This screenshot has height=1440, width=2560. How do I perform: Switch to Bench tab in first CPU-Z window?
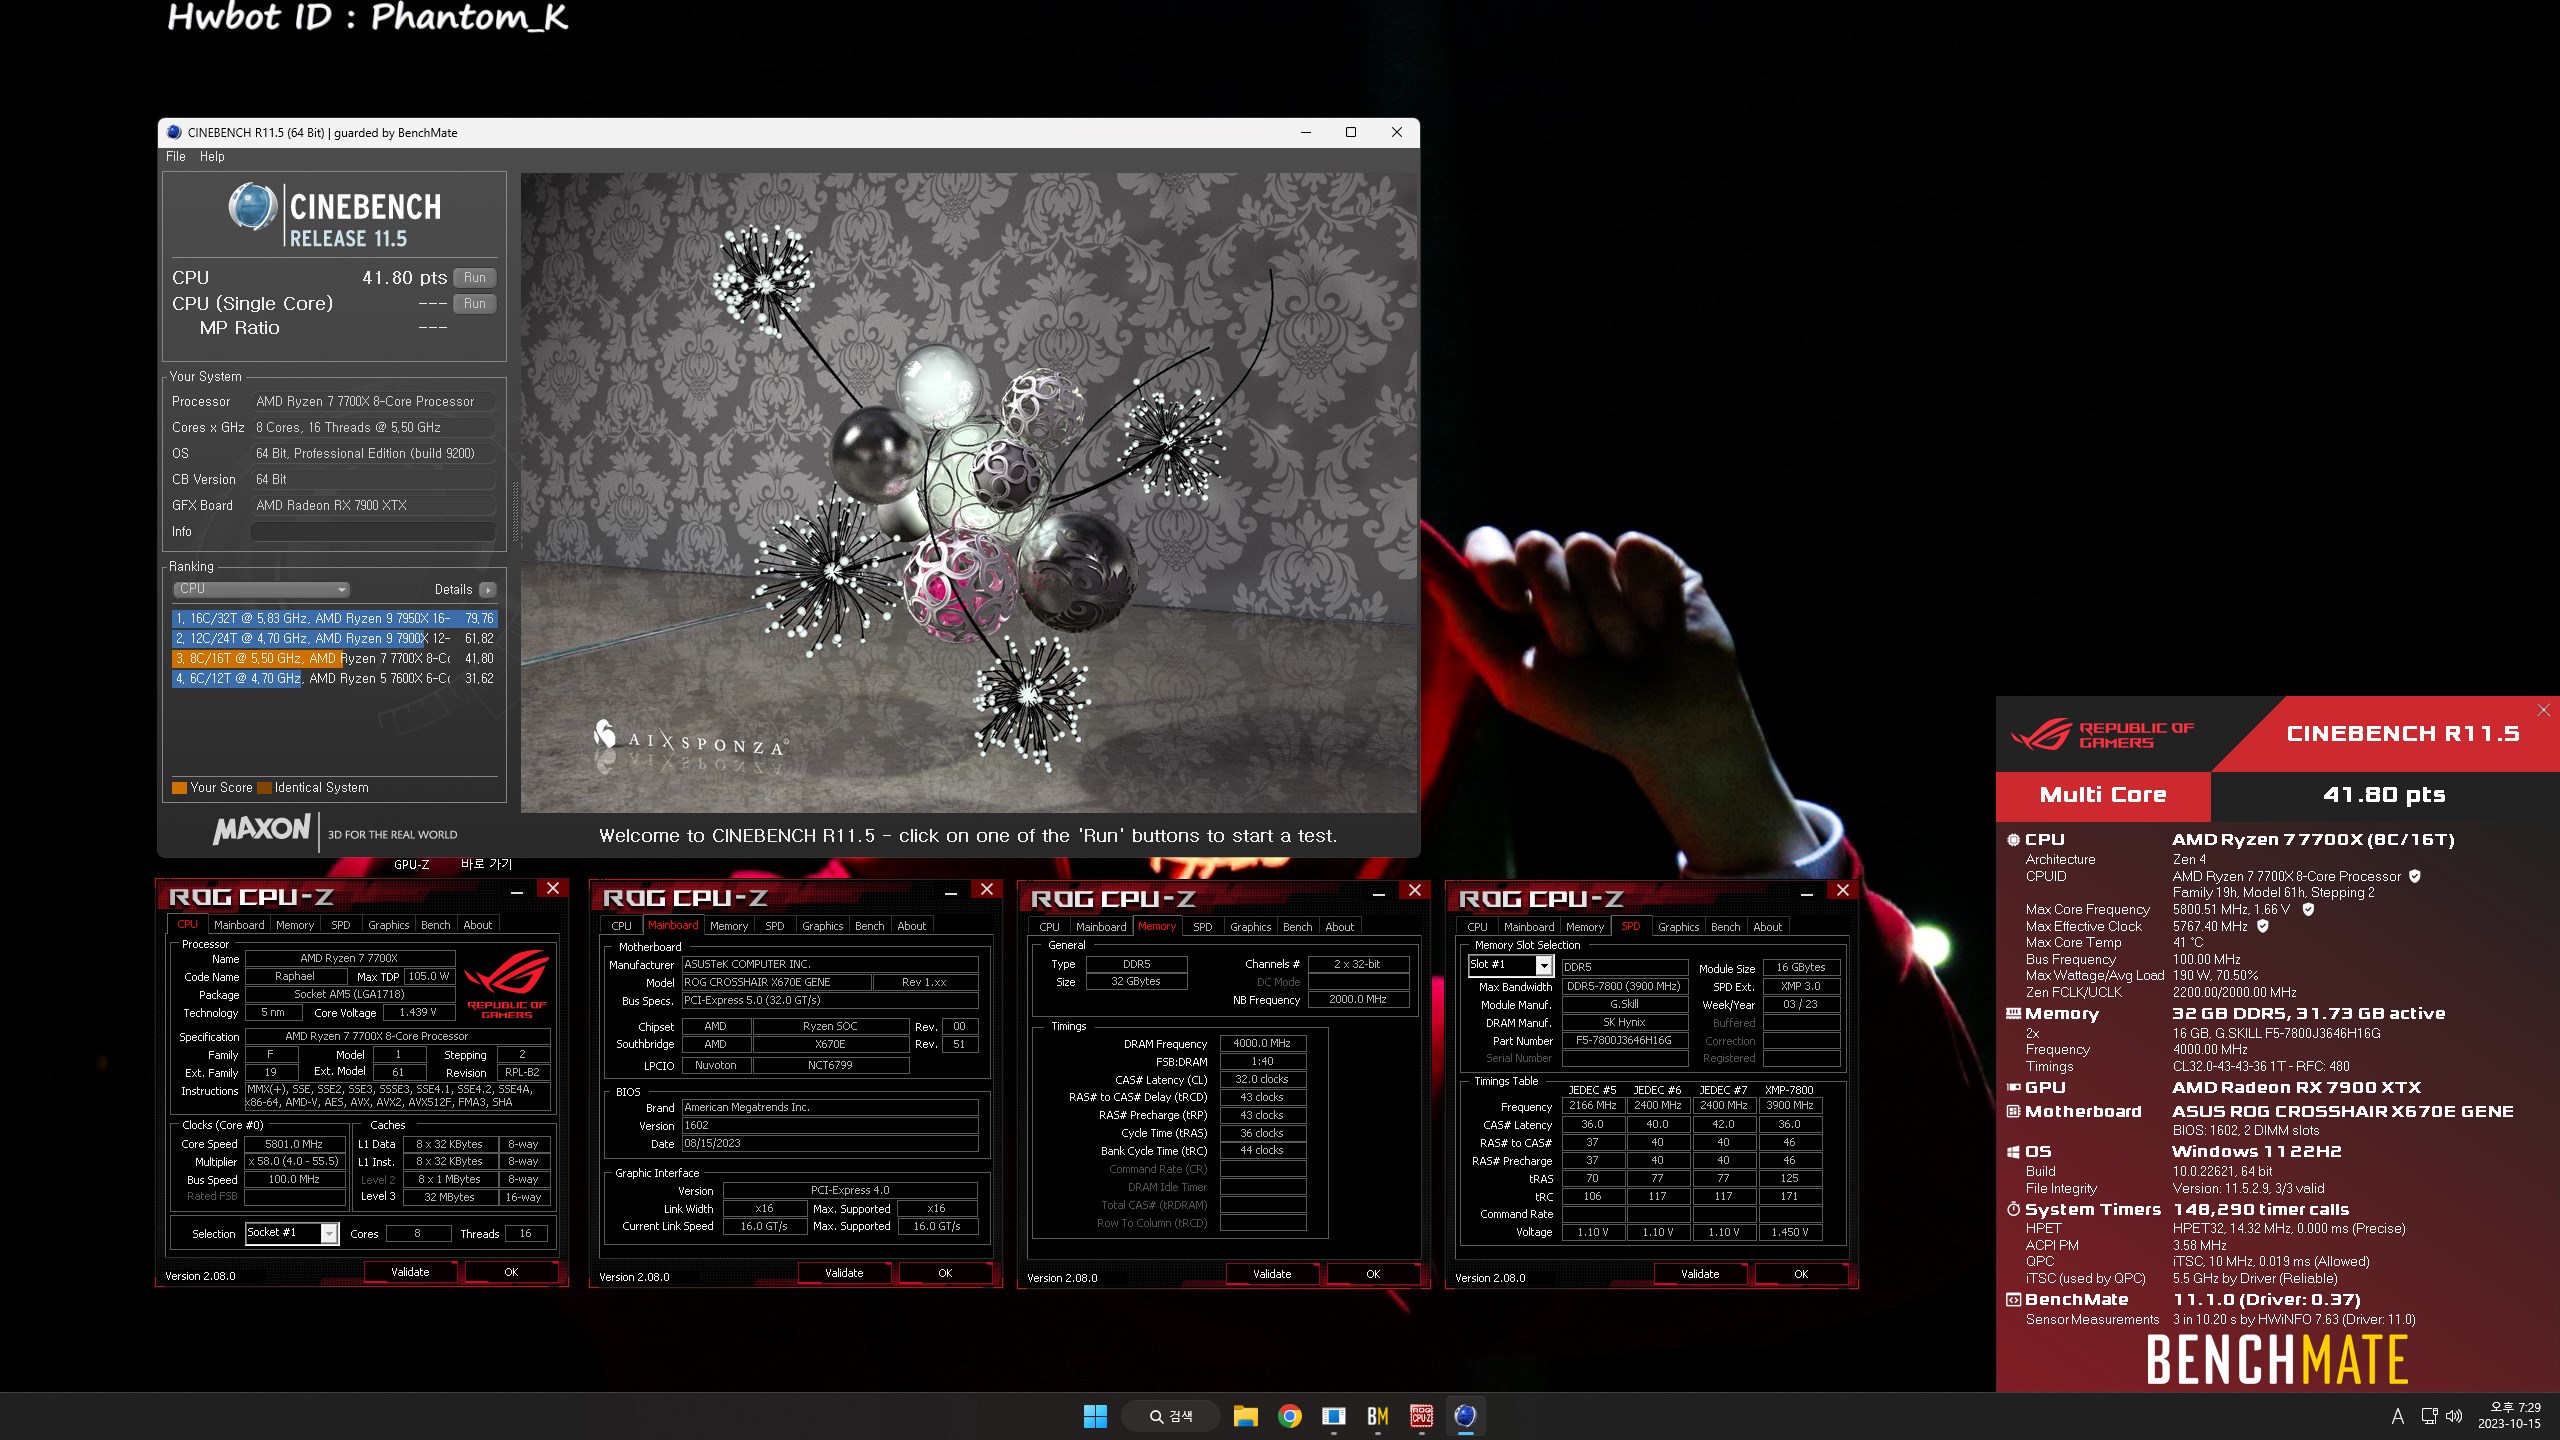[x=435, y=925]
